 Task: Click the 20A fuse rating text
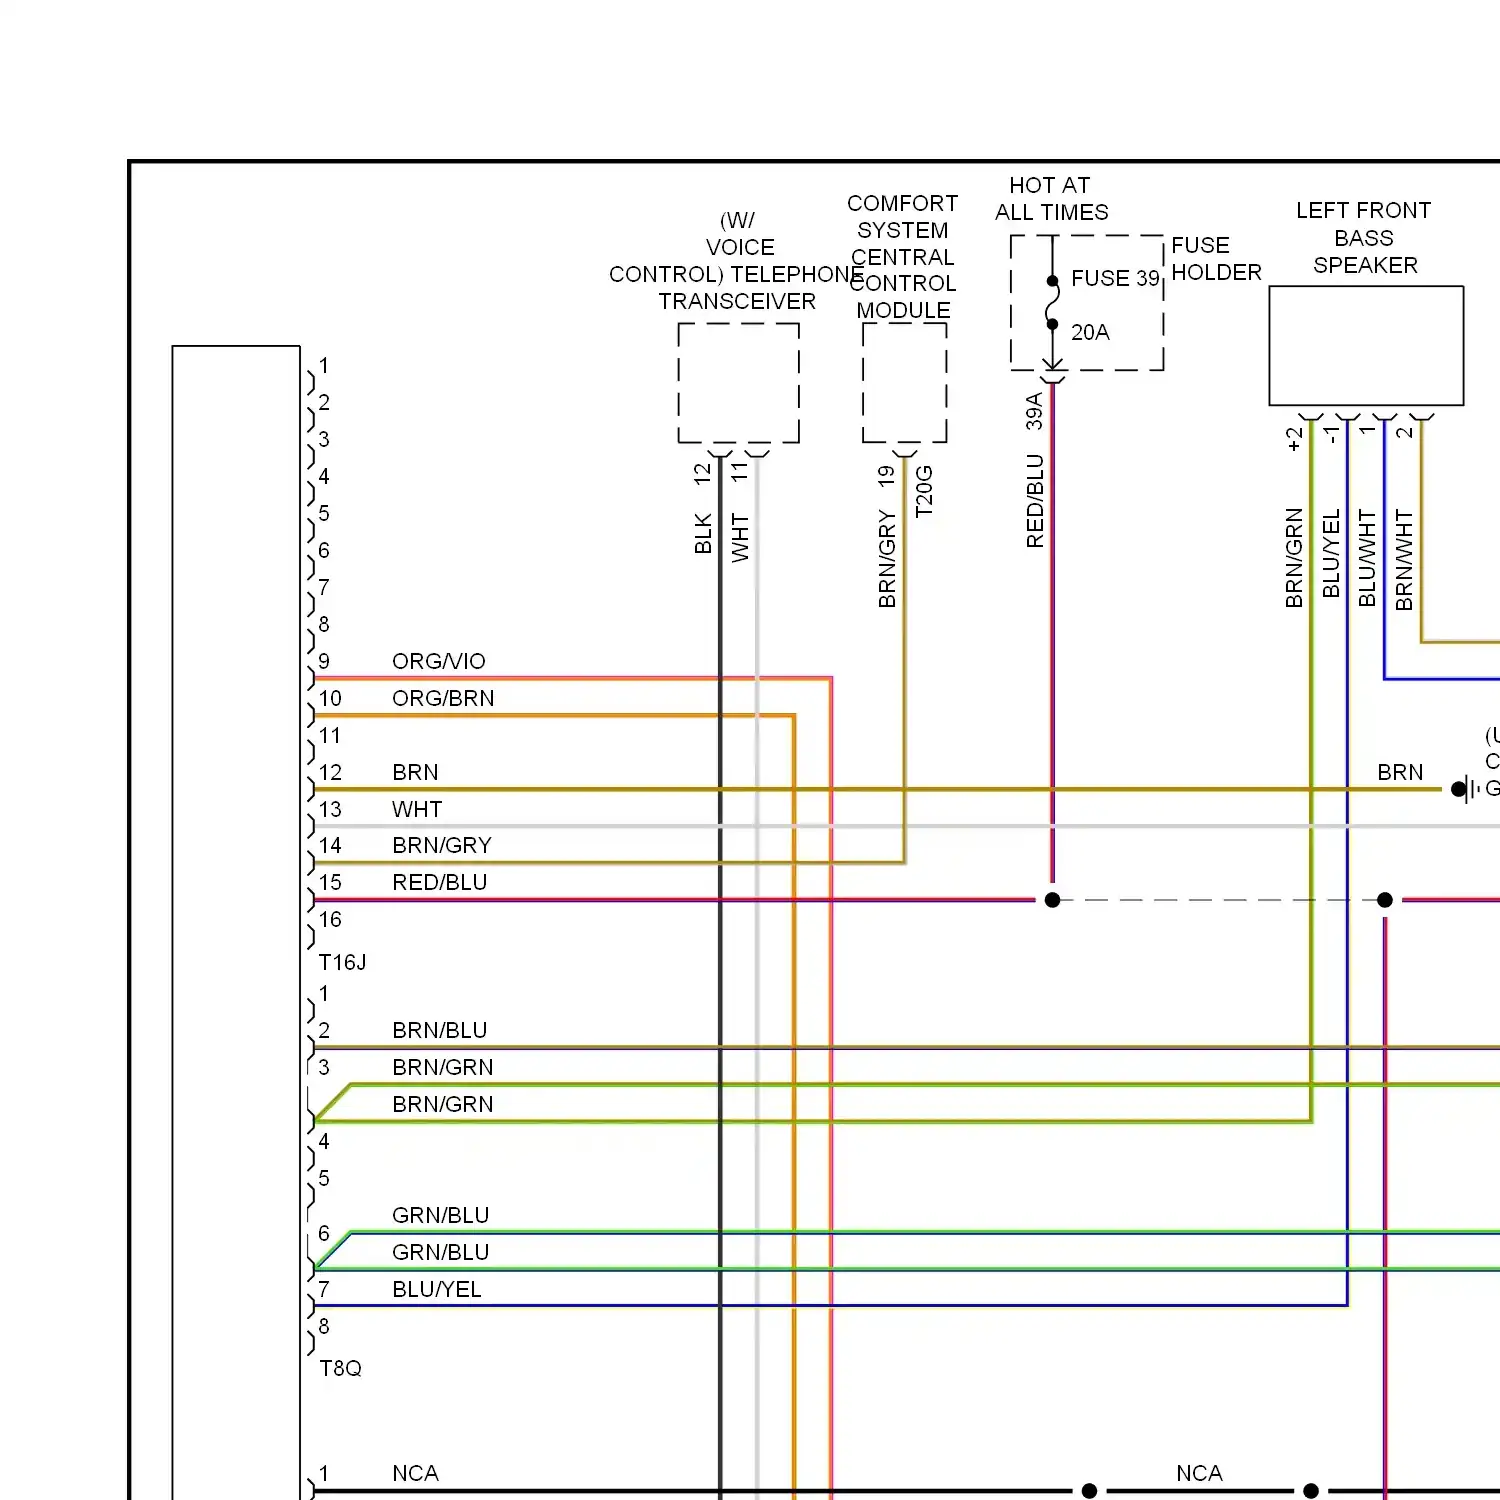[x=1090, y=332]
